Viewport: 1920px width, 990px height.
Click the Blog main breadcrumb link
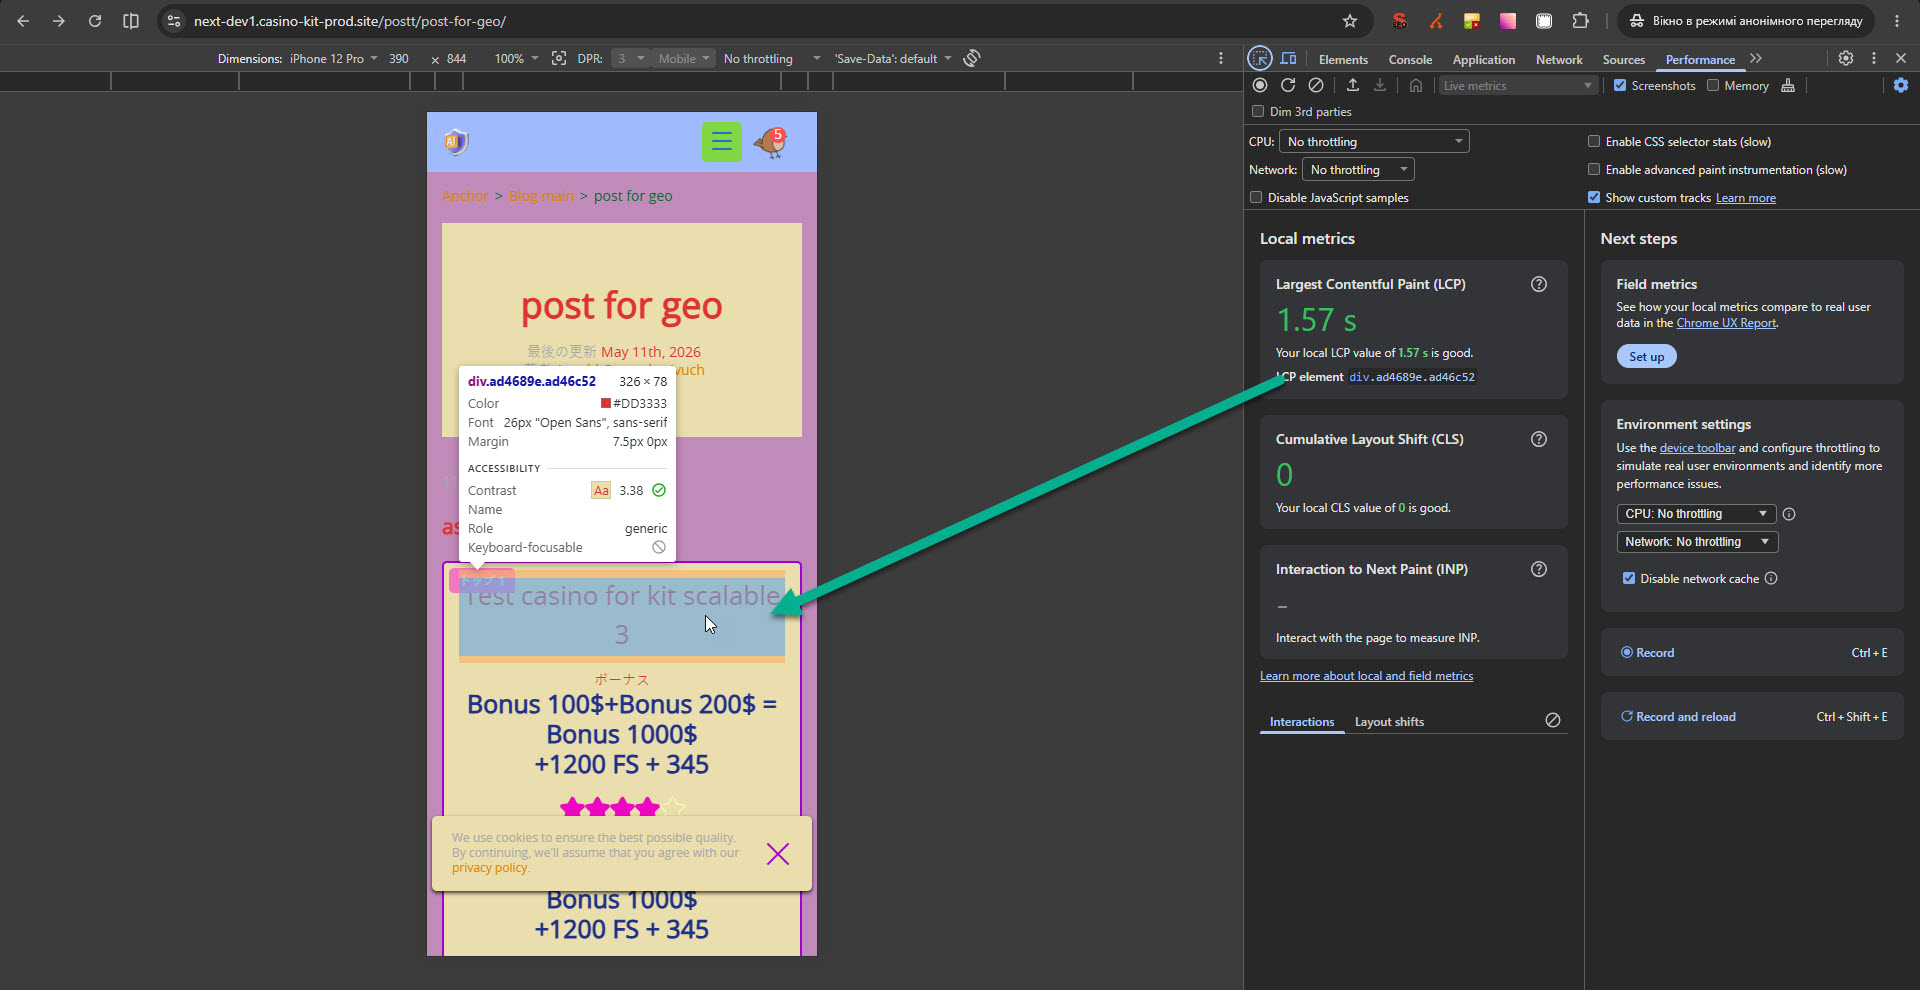pyautogui.click(x=541, y=196)
